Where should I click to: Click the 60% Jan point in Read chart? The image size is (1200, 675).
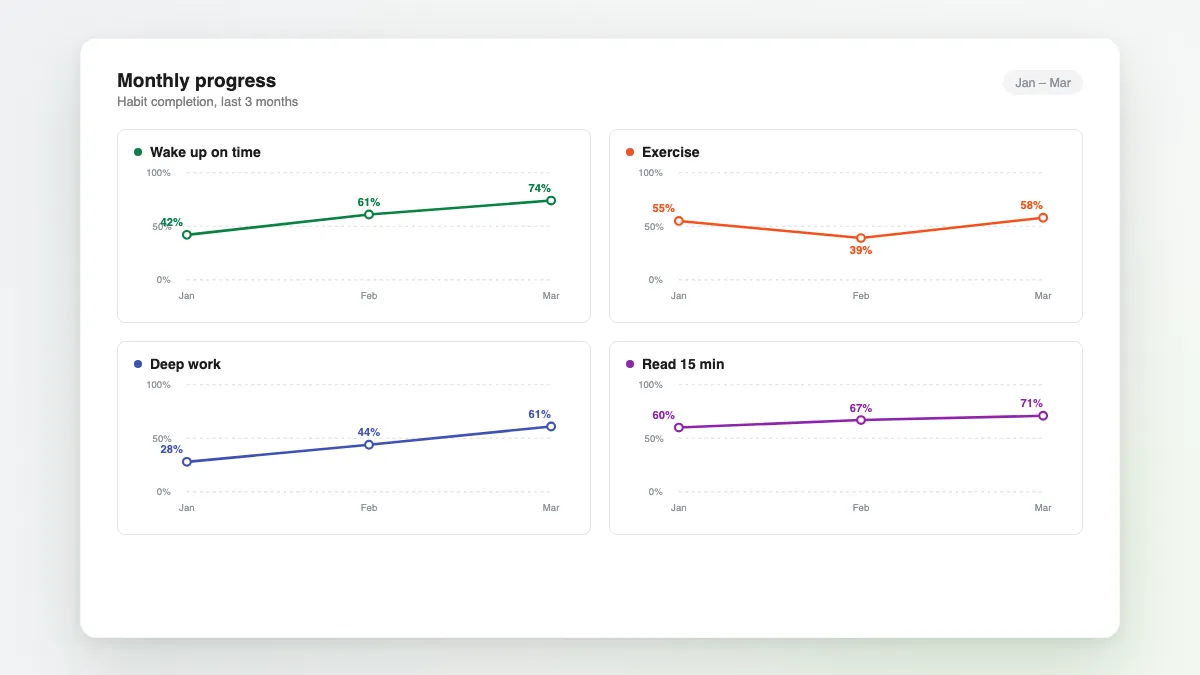pyautogui.click(x=679, y=427)
